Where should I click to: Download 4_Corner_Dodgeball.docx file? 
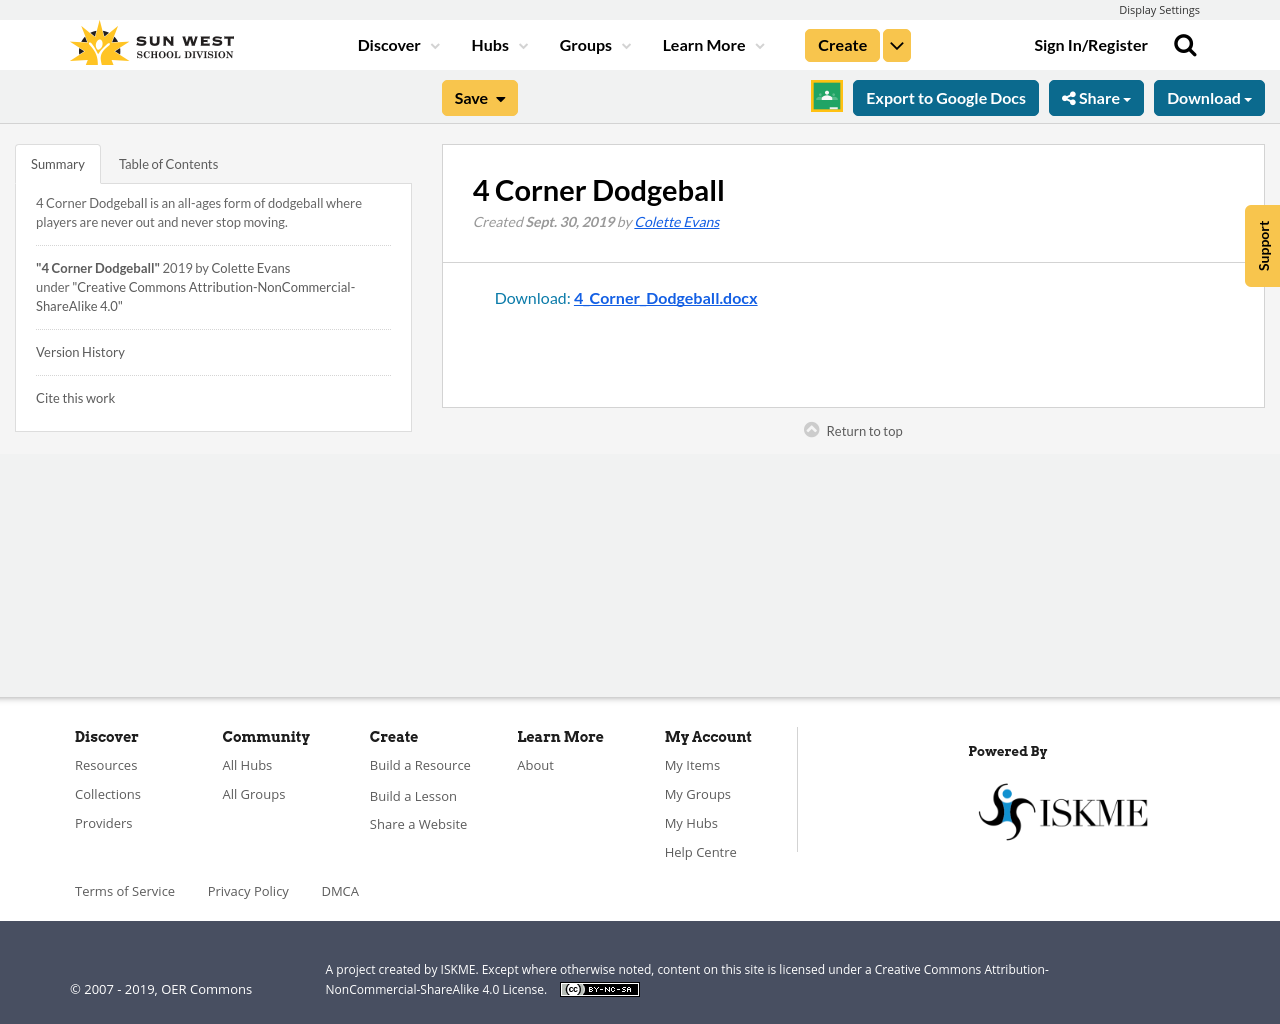coord(665,296)
